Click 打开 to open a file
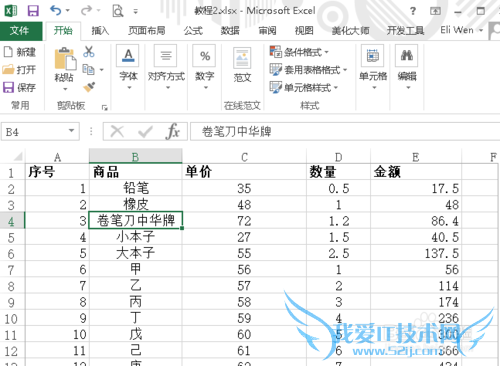This screenshot has height=366, width=500. [x=19, y=70]
